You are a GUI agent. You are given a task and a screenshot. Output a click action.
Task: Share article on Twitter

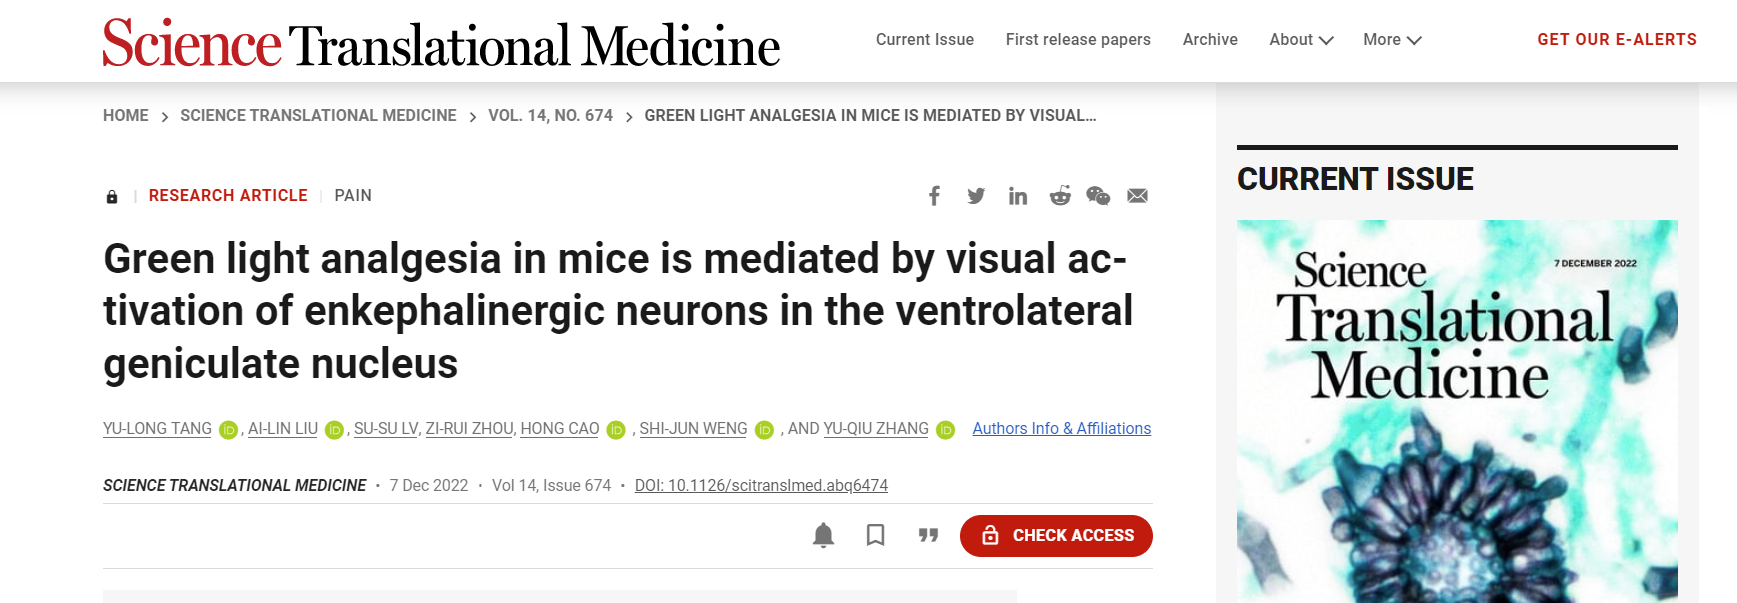pyautogui.click(x=976, y=196)
